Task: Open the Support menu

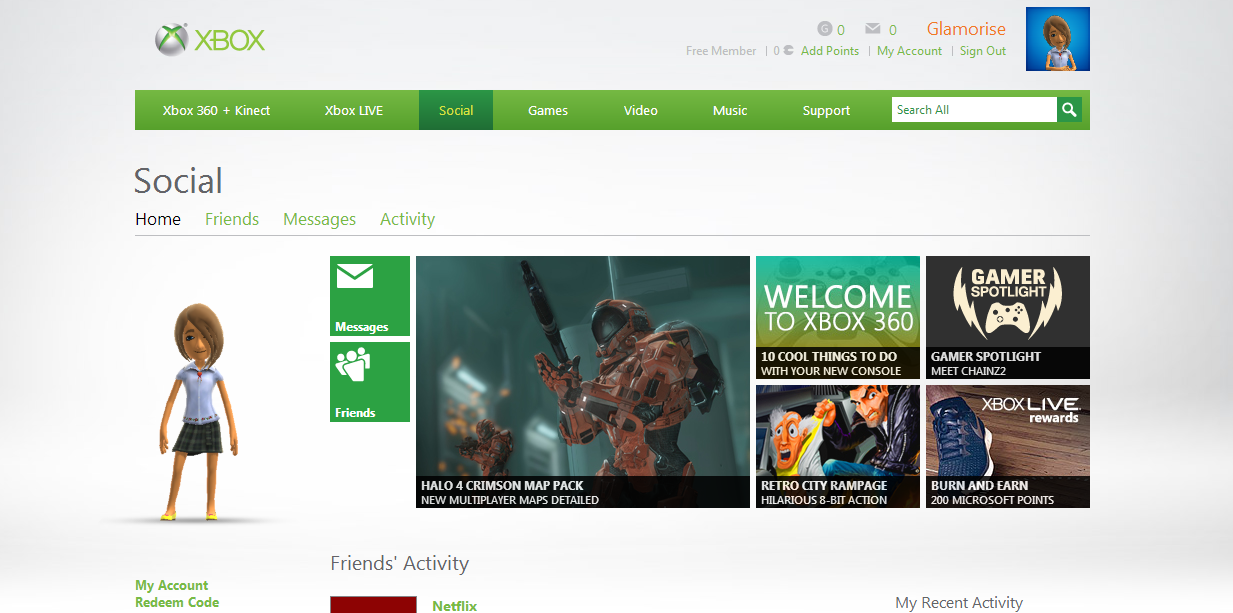Action: pyautogui.click(x=826, y=110)
